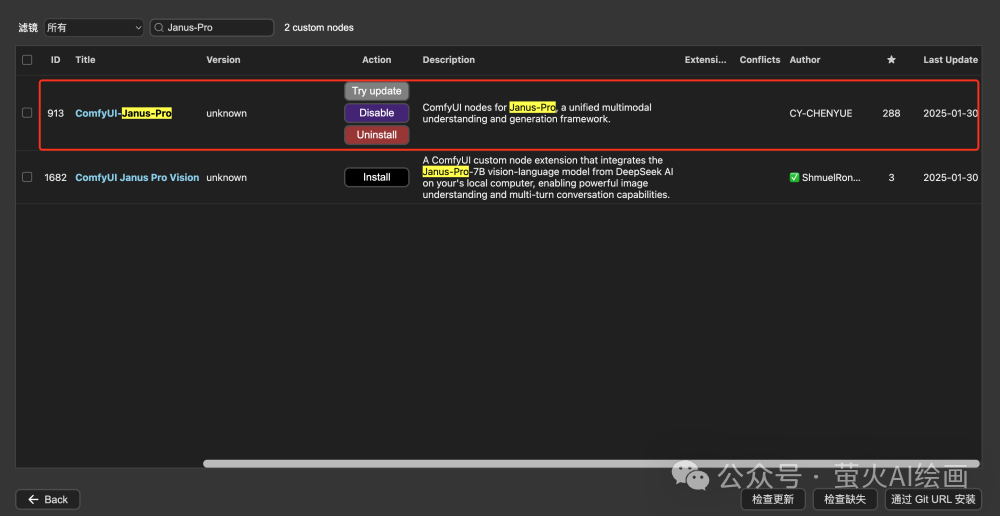Image resolution: width=1000 pixels, height=516 pixels.
Task: Sort by the Author column header
Action: click(x=805, y=60)
